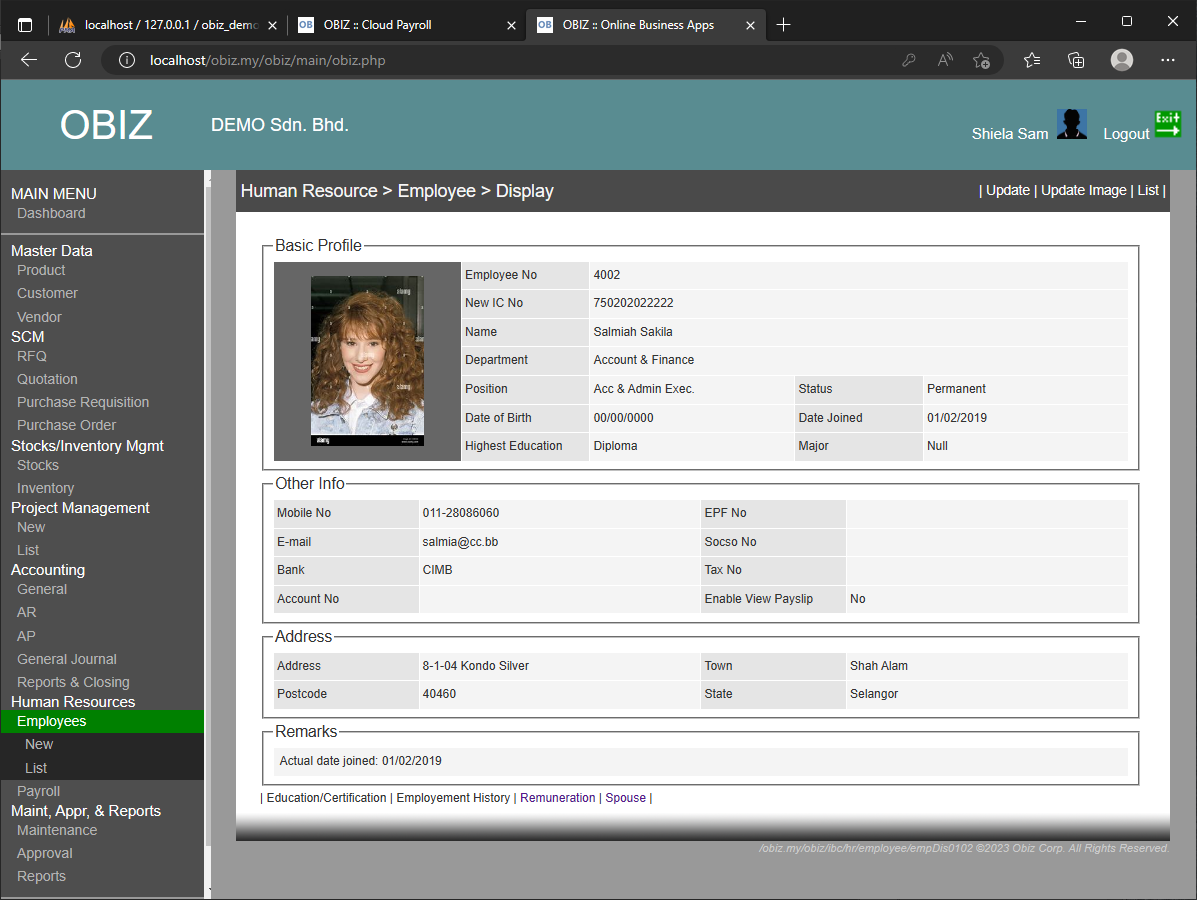Click the read aloud icon in the address bar

pos(944,60)
